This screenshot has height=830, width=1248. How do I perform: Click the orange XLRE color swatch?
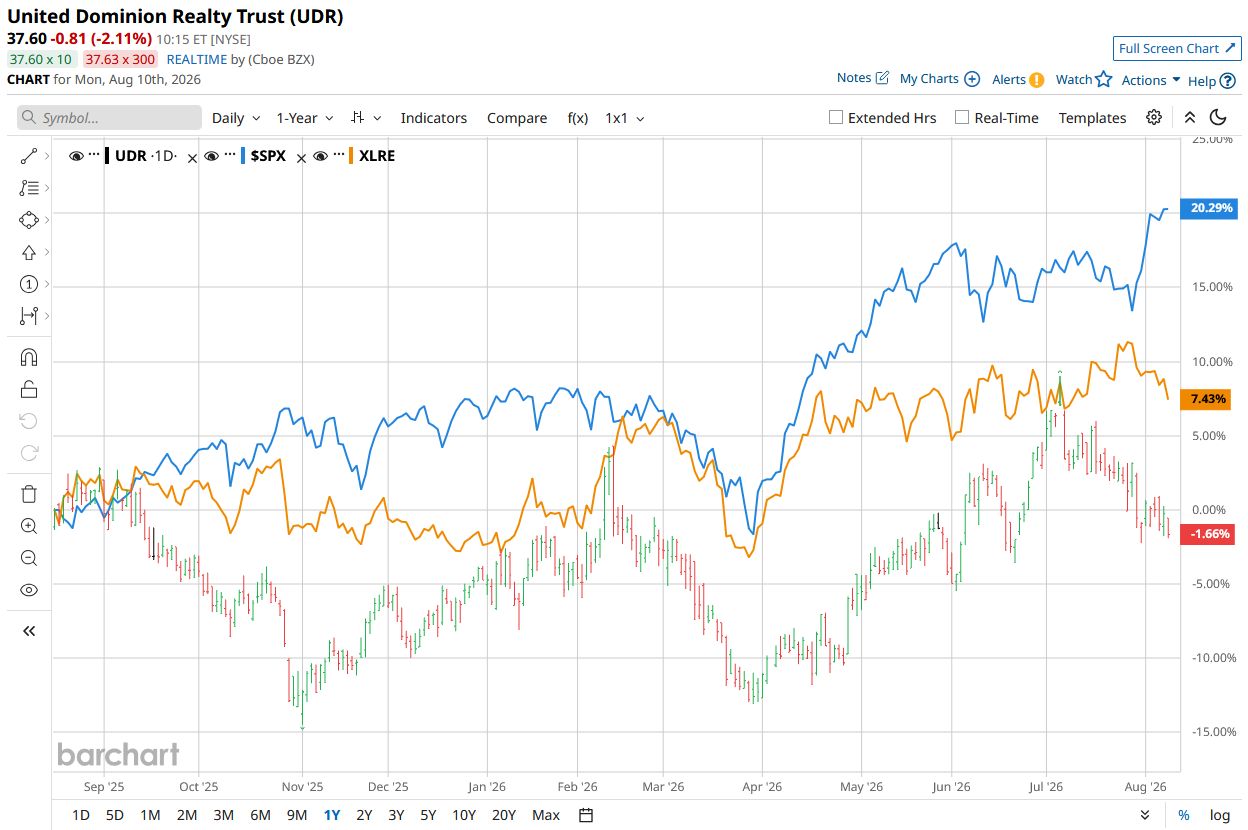351,156
